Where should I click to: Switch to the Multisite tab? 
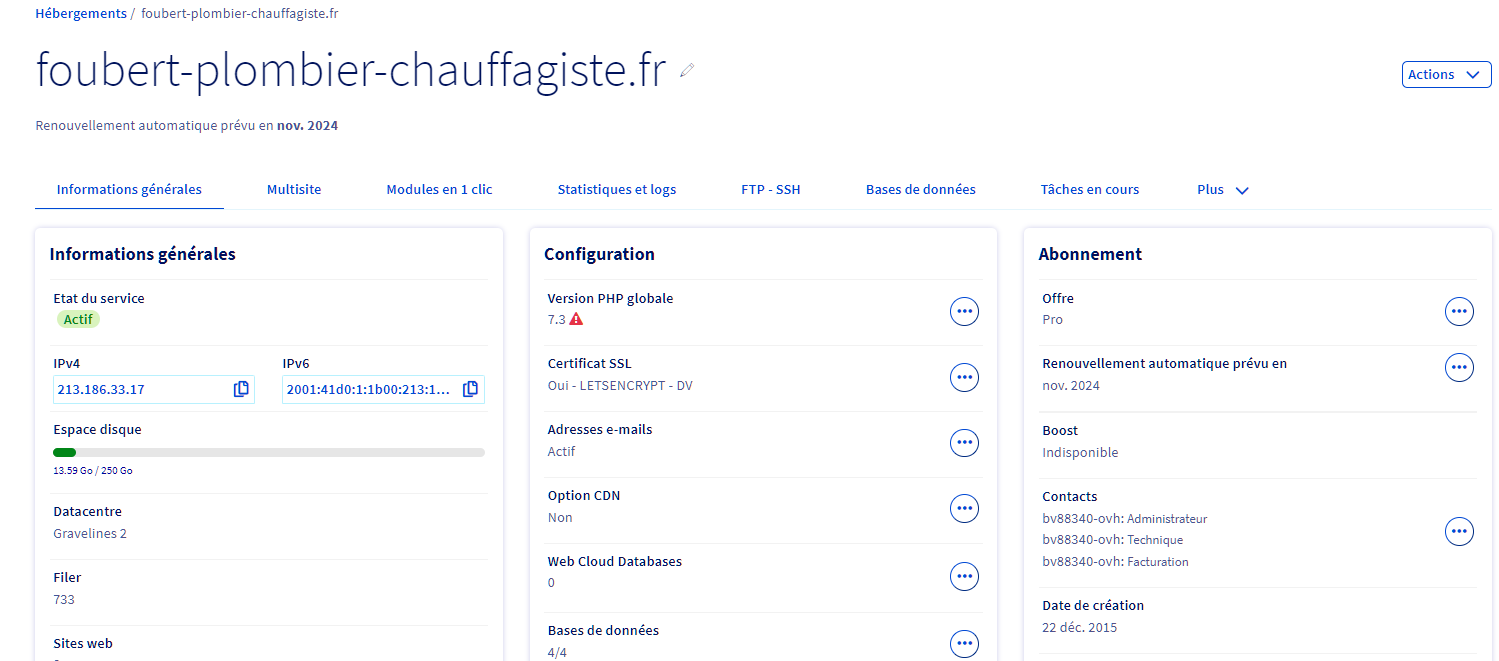(294, 190)
